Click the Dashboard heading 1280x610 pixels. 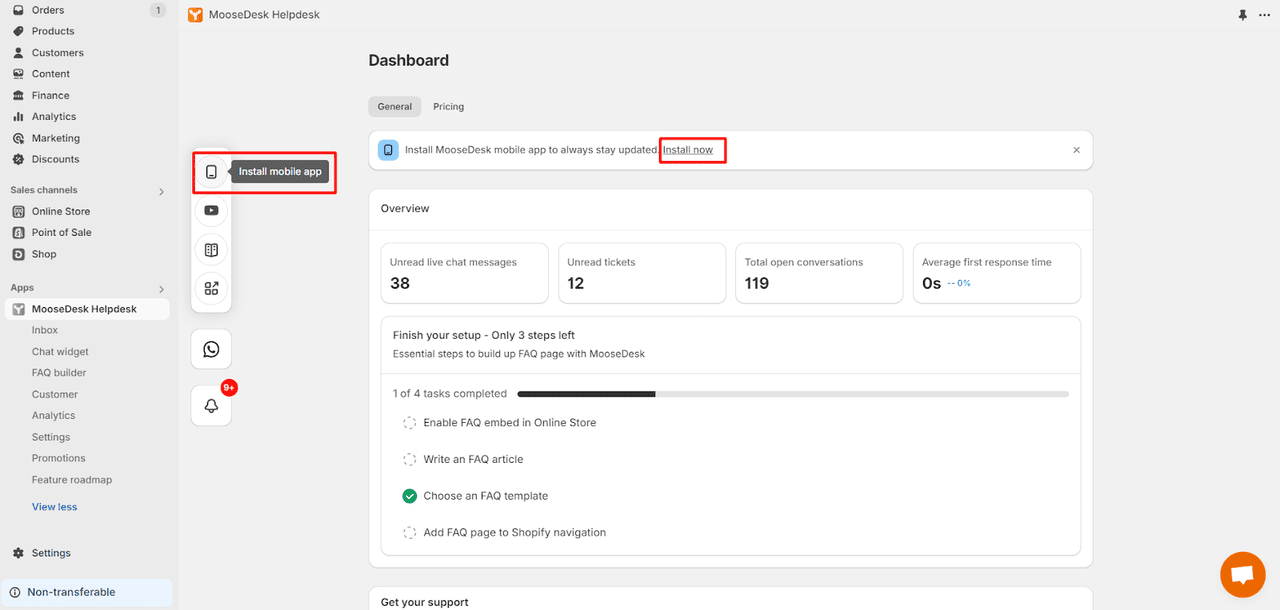click(409, 60)
